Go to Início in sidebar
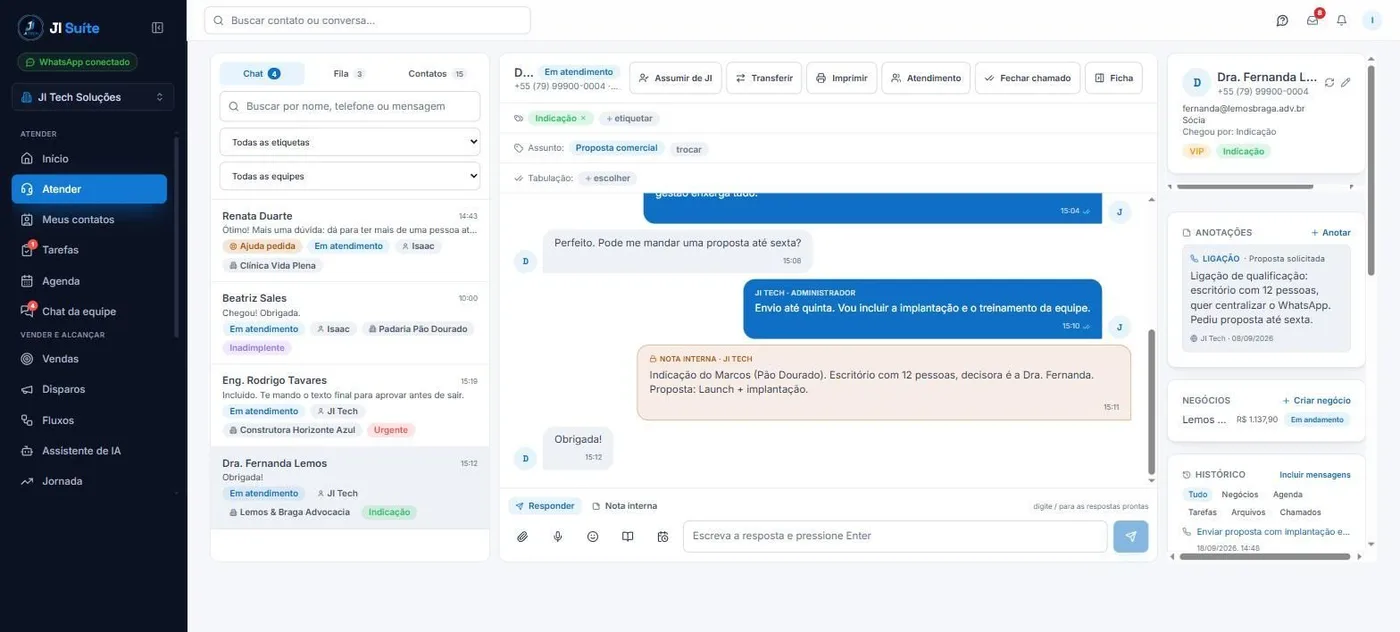Viewport: 1400px width, 632px height. click(x=89, y=158)
